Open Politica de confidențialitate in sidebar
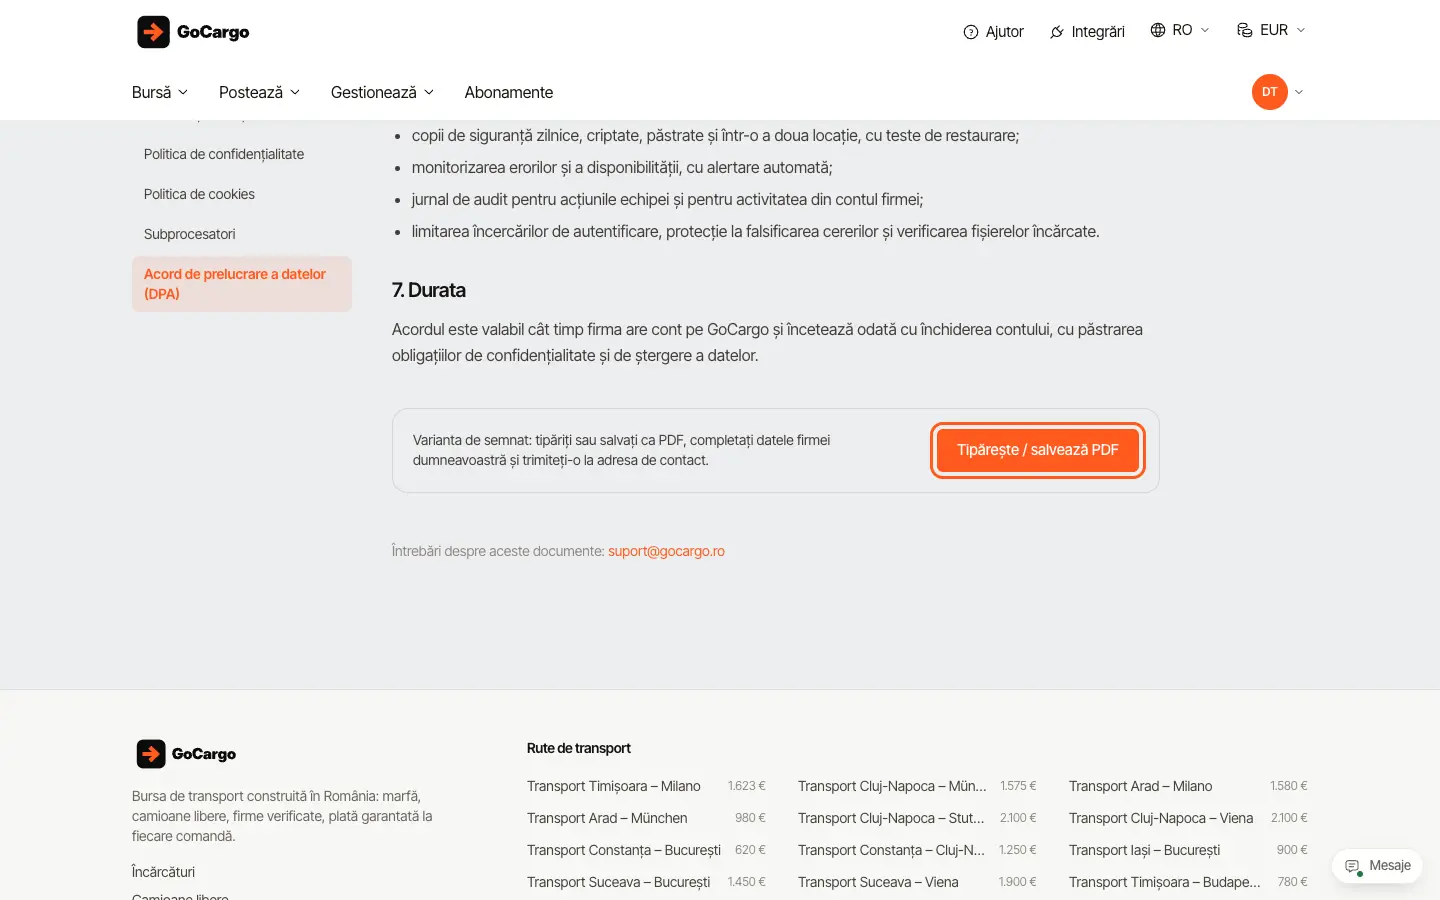 click(x=242, y=154)
